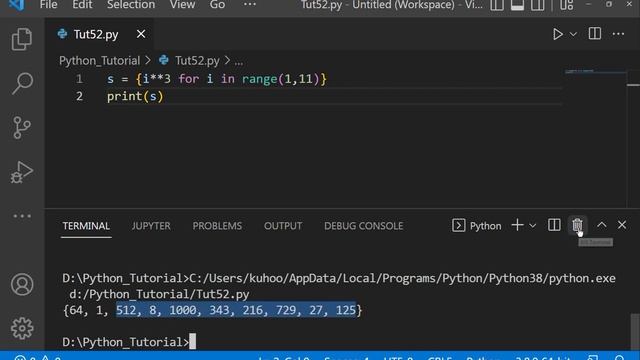Open the File menu
The image size is (640, 360).
(x=48, y=5)
